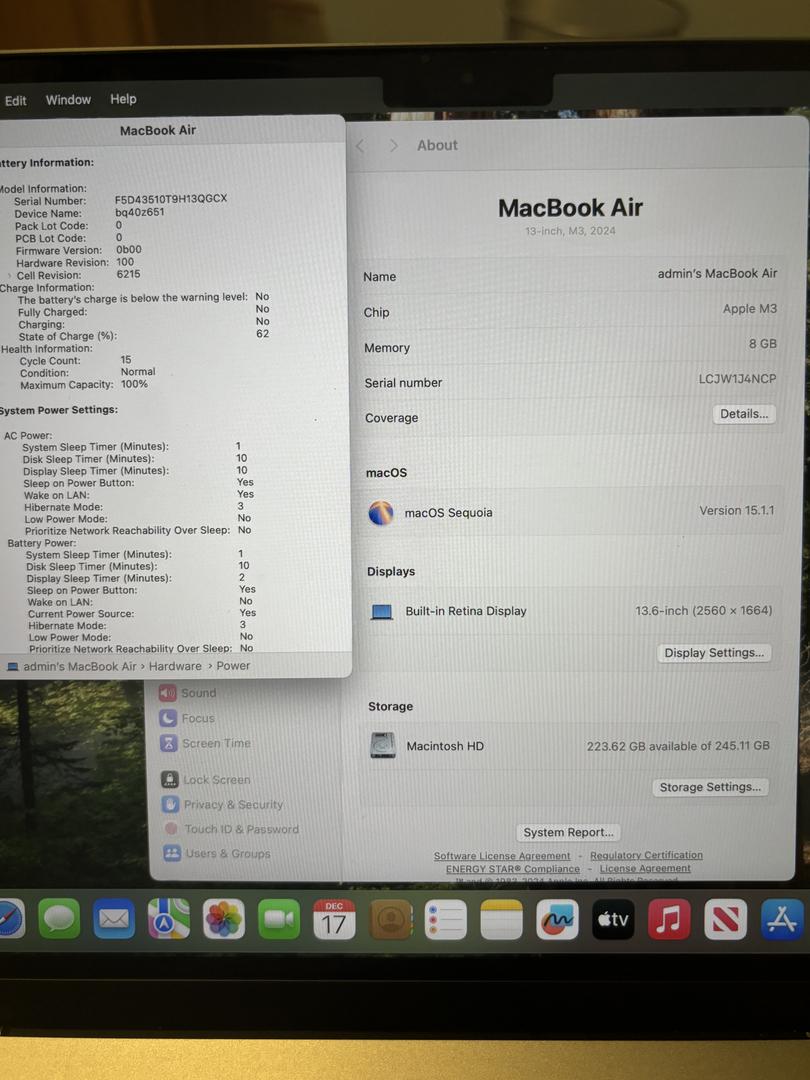Go back using the left chevron

(360, 146)
